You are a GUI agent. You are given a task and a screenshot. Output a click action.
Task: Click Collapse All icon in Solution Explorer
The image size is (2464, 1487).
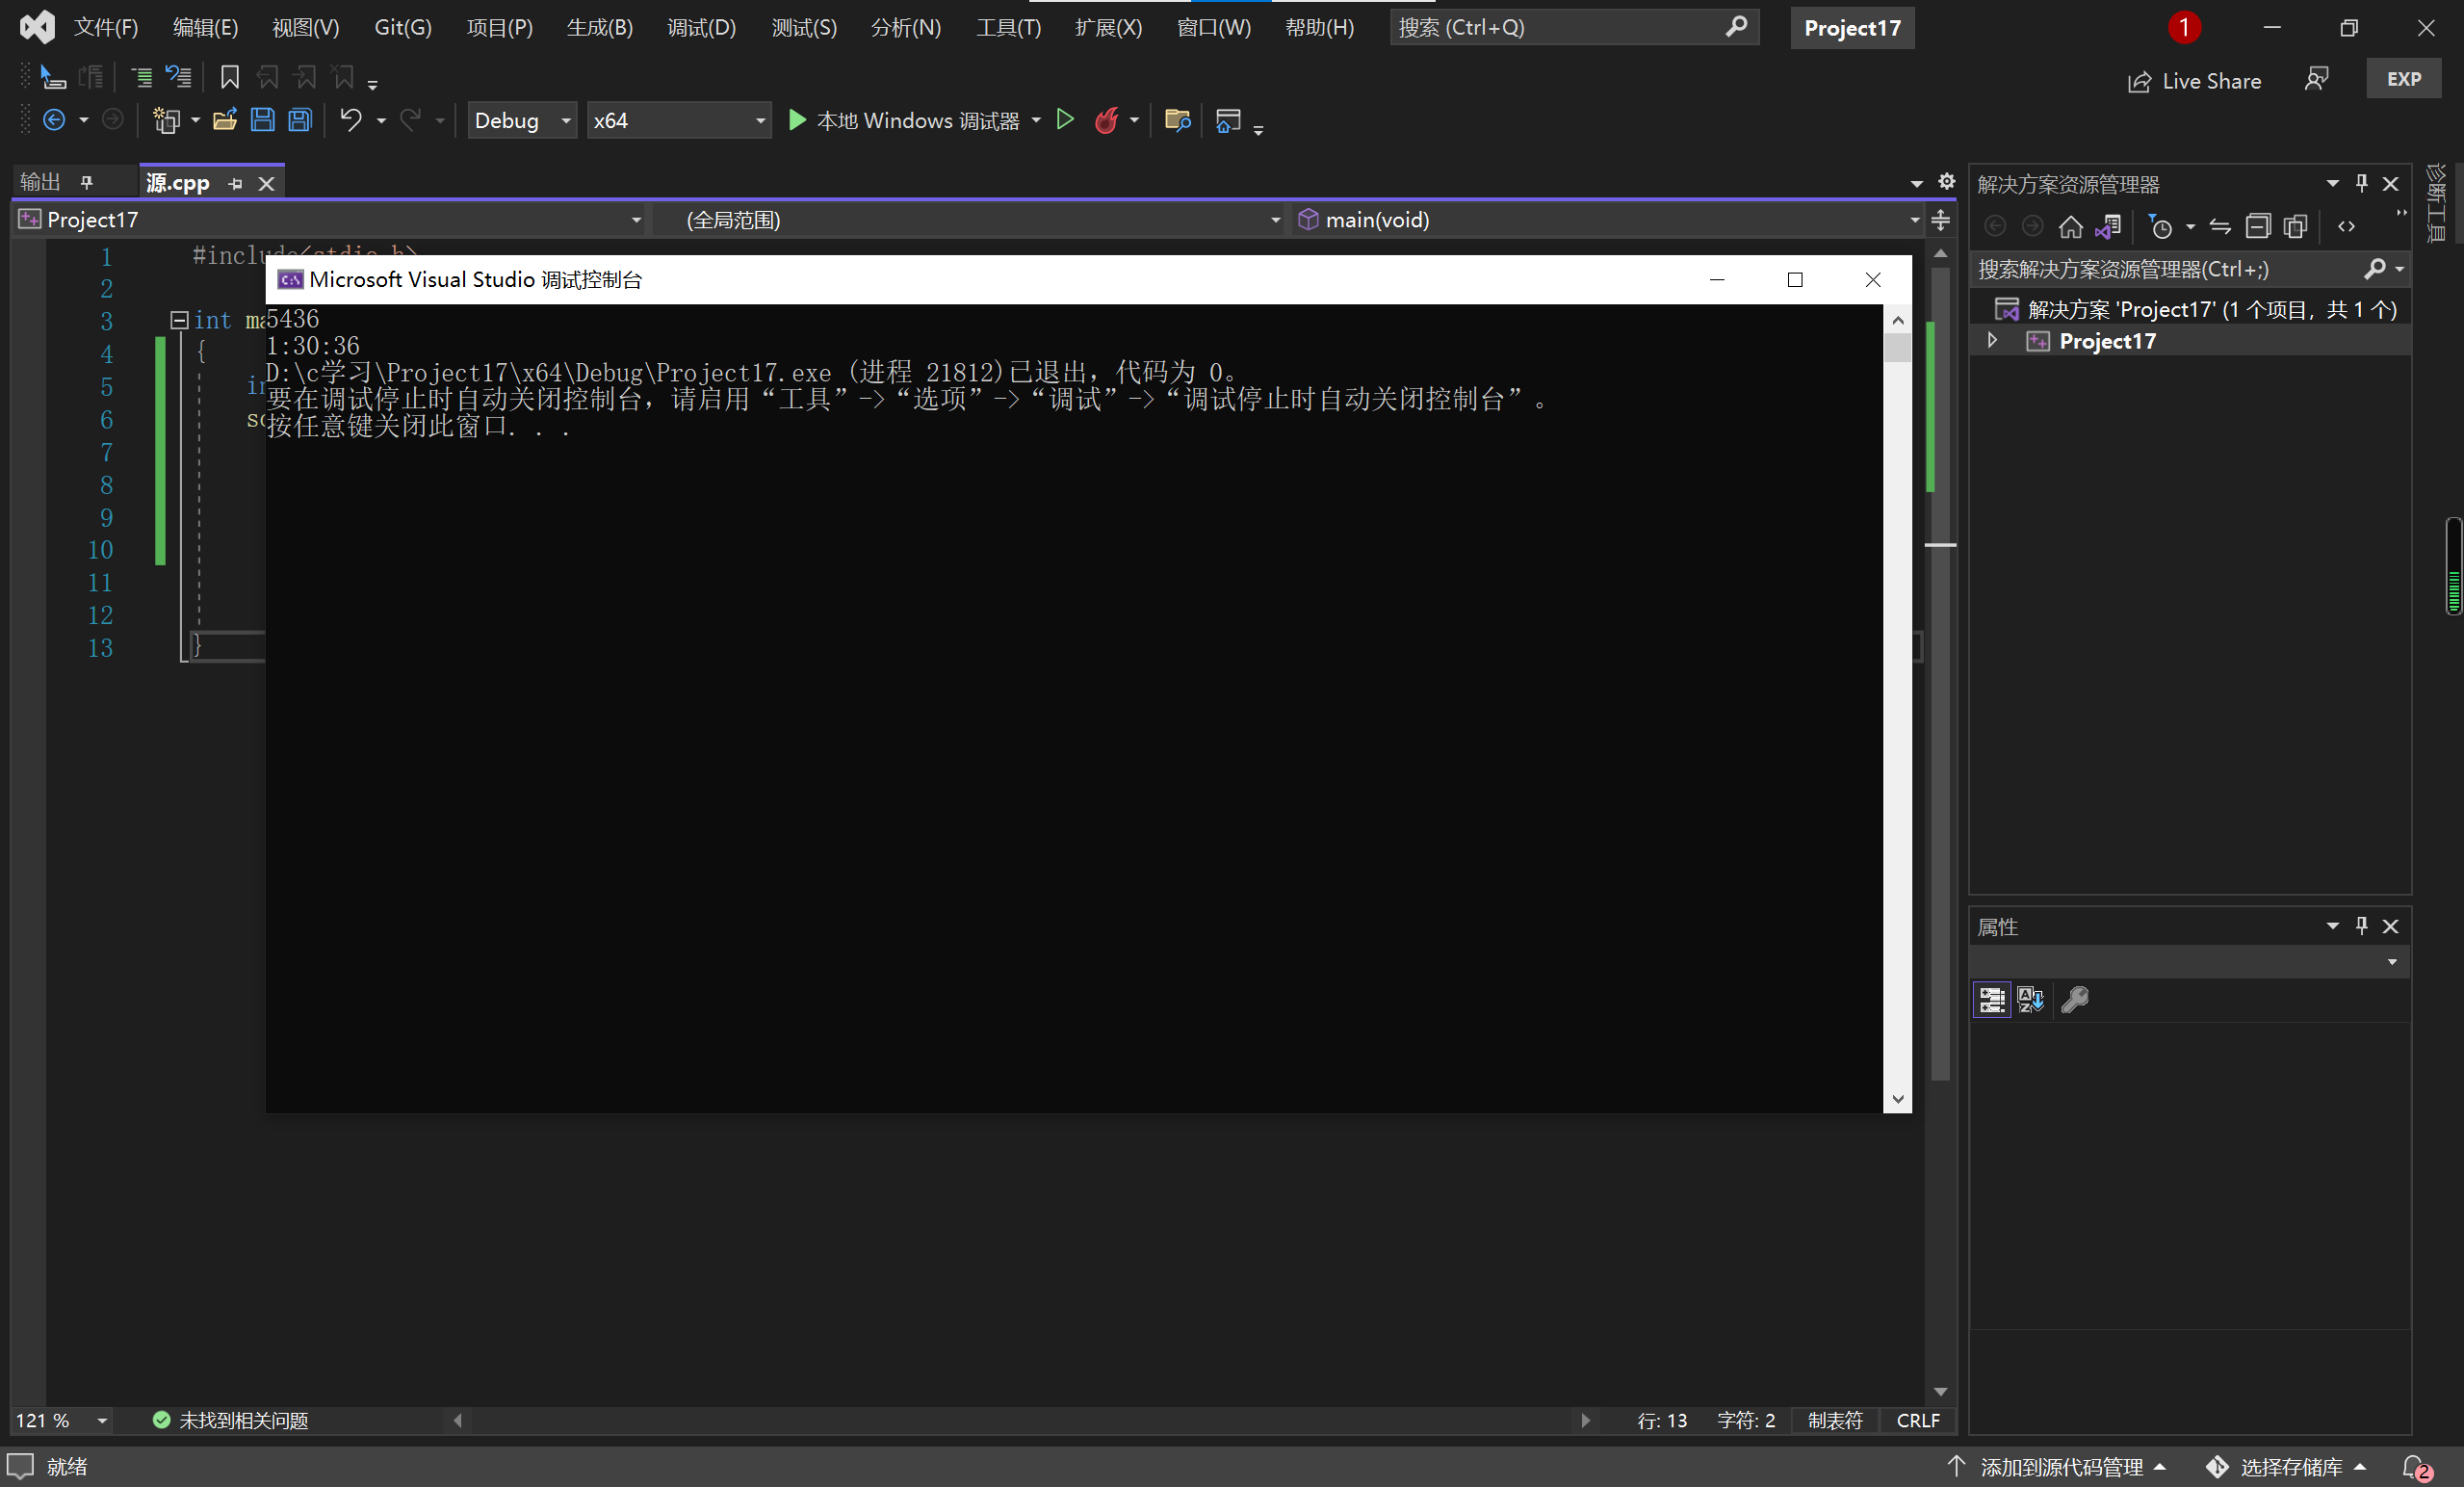2258,227
